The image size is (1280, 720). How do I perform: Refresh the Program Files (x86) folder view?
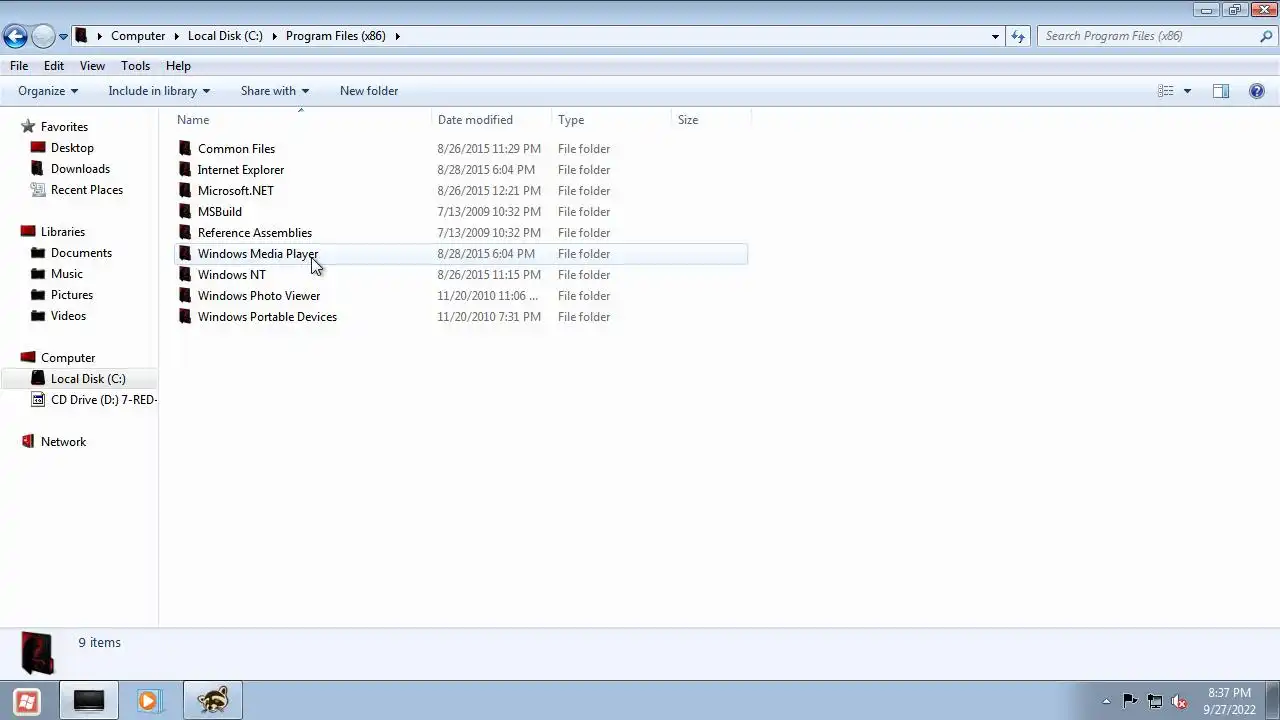click(x=1018, y=36)
